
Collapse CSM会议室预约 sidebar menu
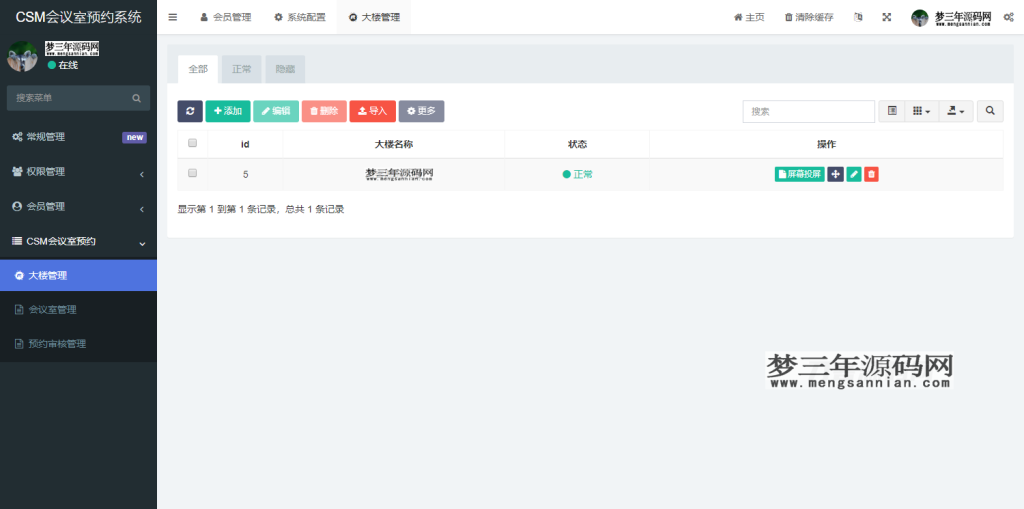78,241
